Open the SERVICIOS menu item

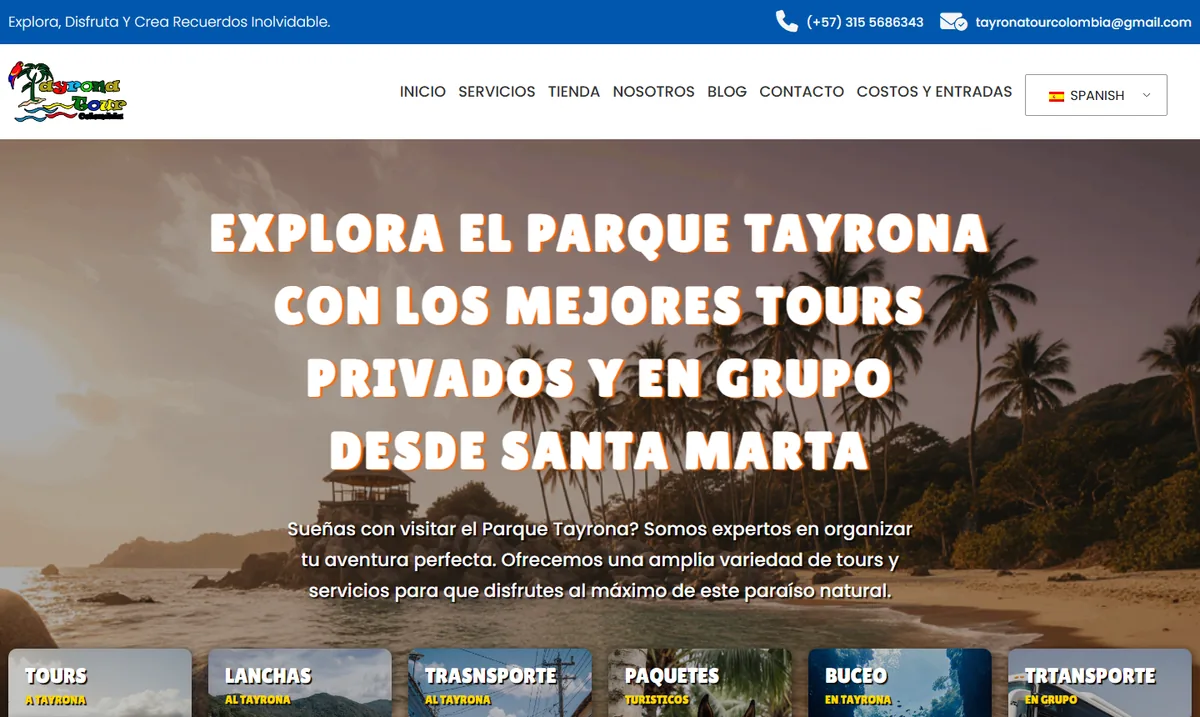click(x=497, y=91)
